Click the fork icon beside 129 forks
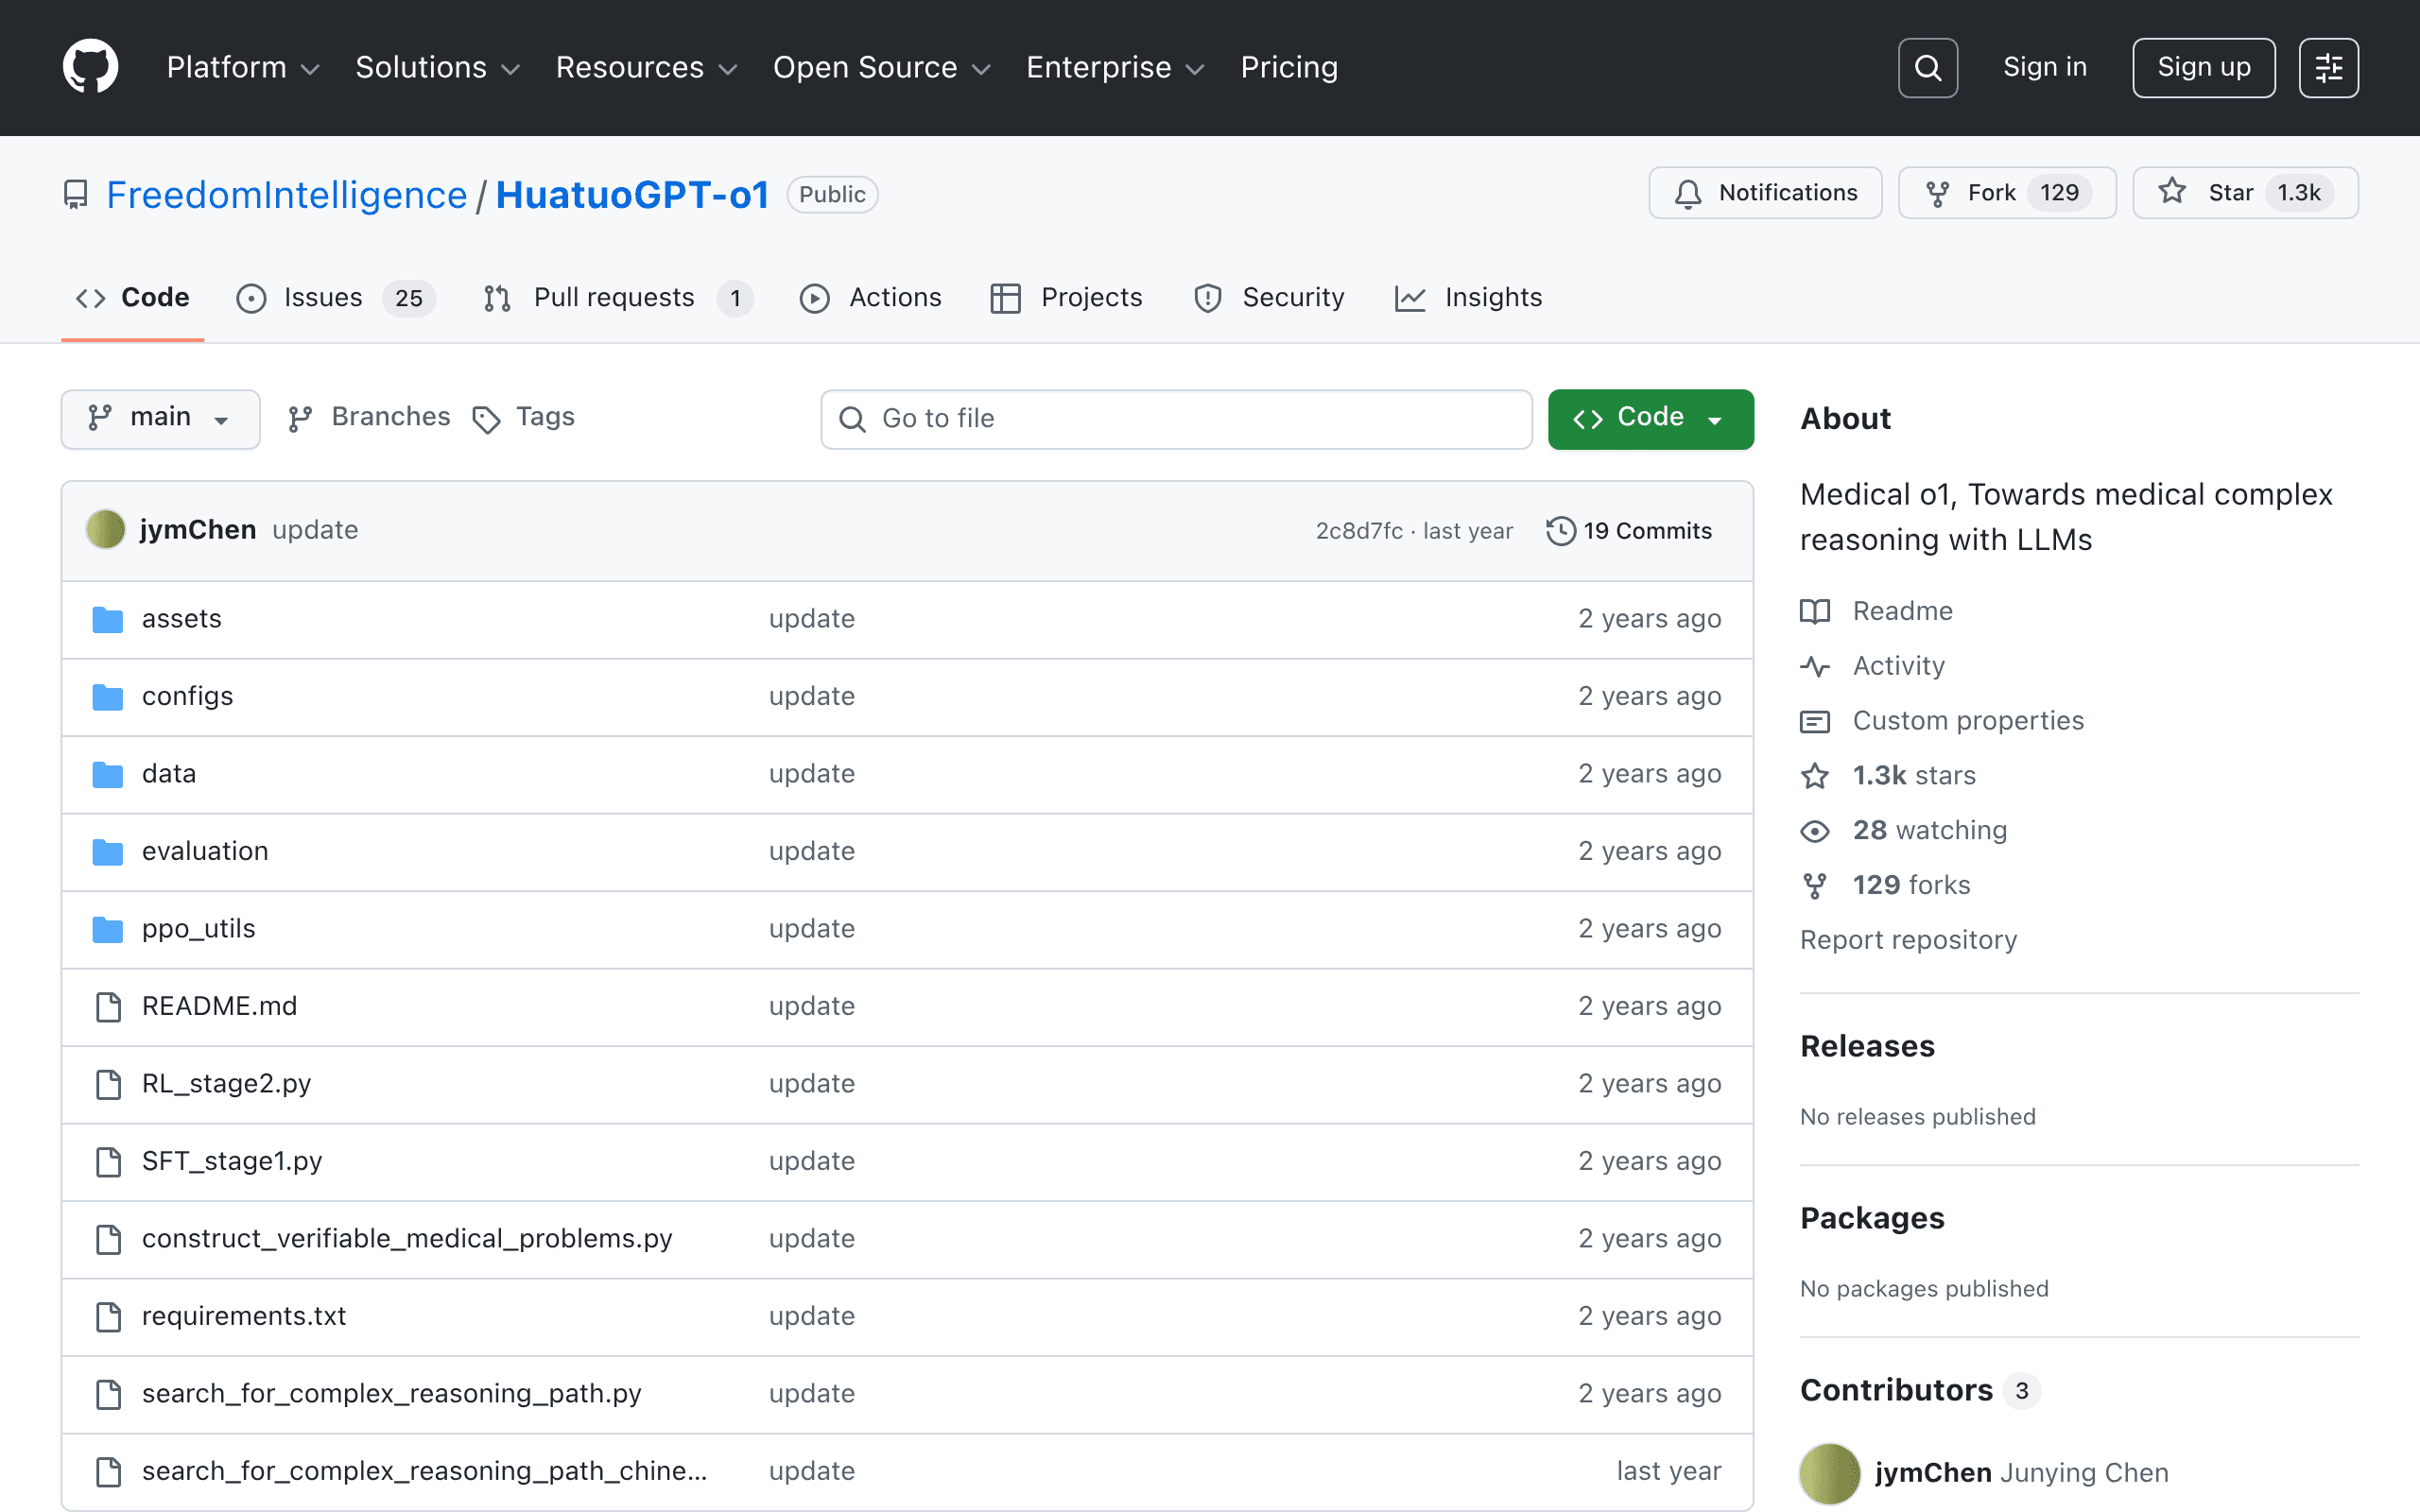This screenshot has width=2420, height=1512. [x=1815, y=886]
